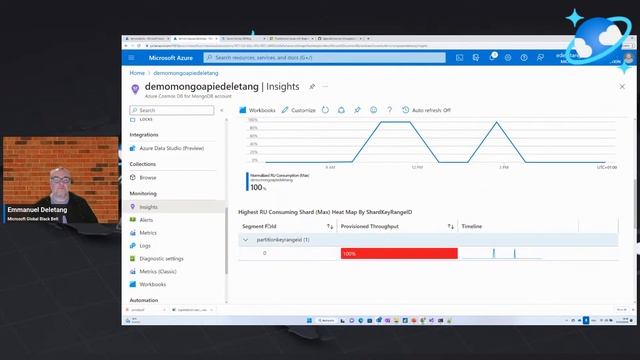640x360 pixels.
Task: Open the Auto refresh: Off setting
Action: click(427, 110)
